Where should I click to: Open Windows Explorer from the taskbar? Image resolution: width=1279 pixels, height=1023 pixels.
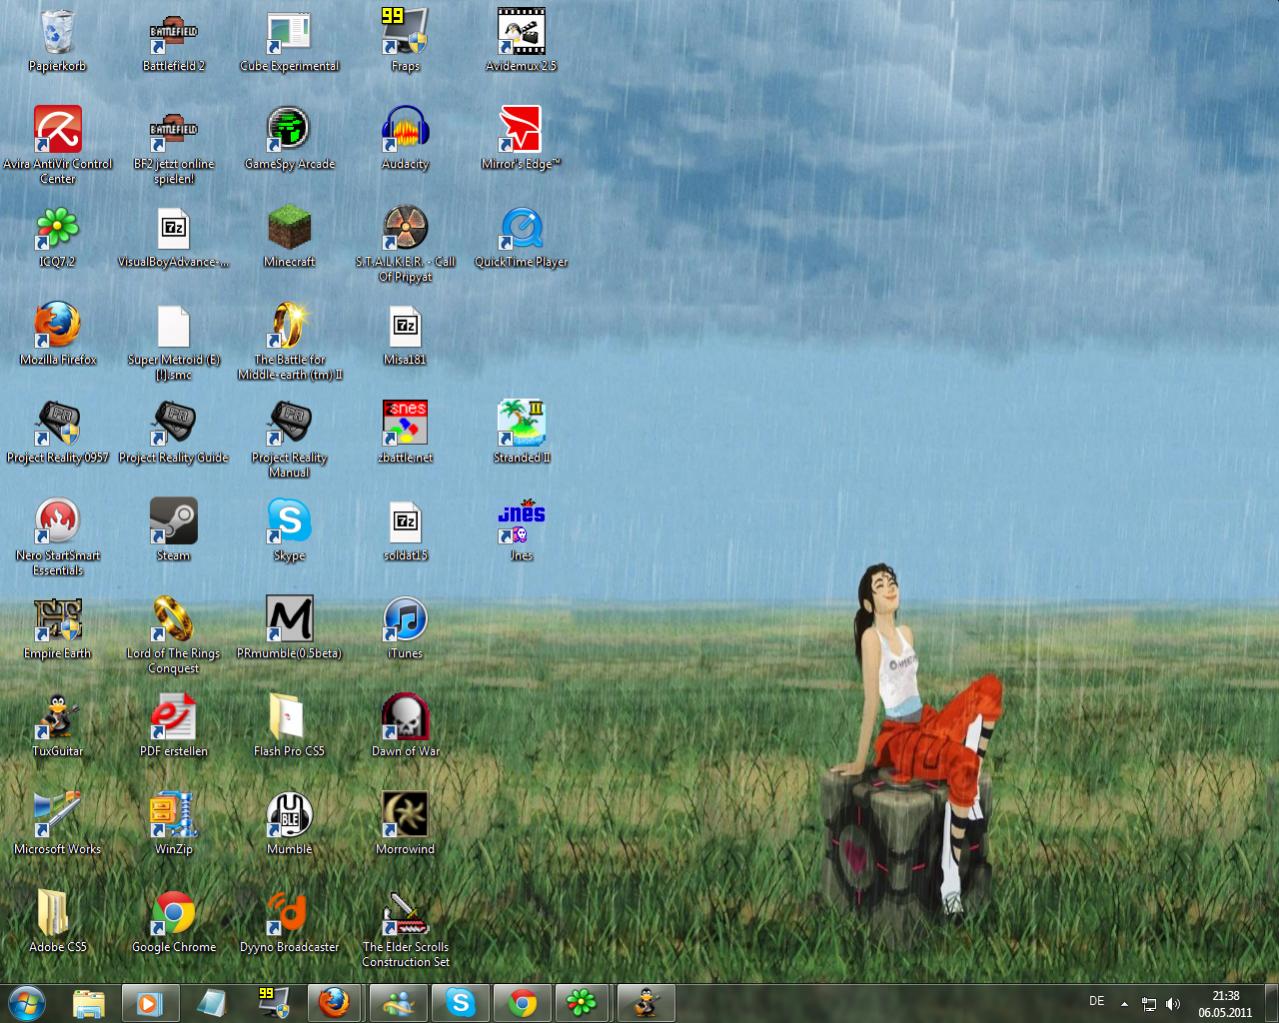click(88, 1003)
